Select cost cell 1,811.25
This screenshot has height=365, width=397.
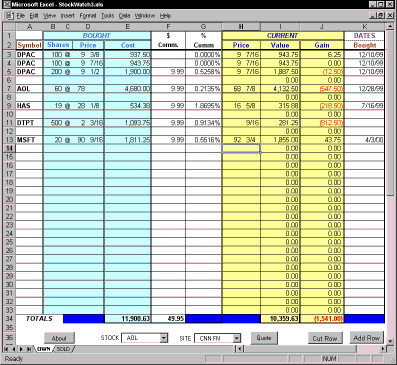coord(127,140)
